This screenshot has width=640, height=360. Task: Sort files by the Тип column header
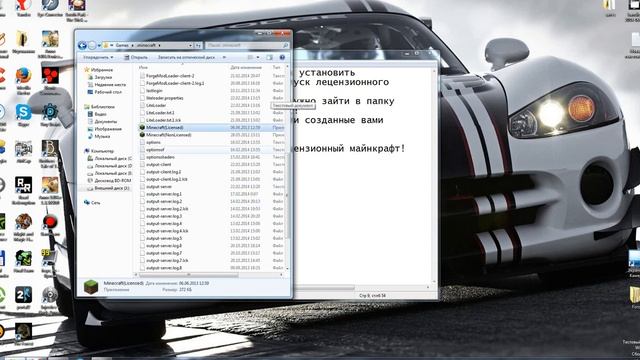(x=276, y=67)
